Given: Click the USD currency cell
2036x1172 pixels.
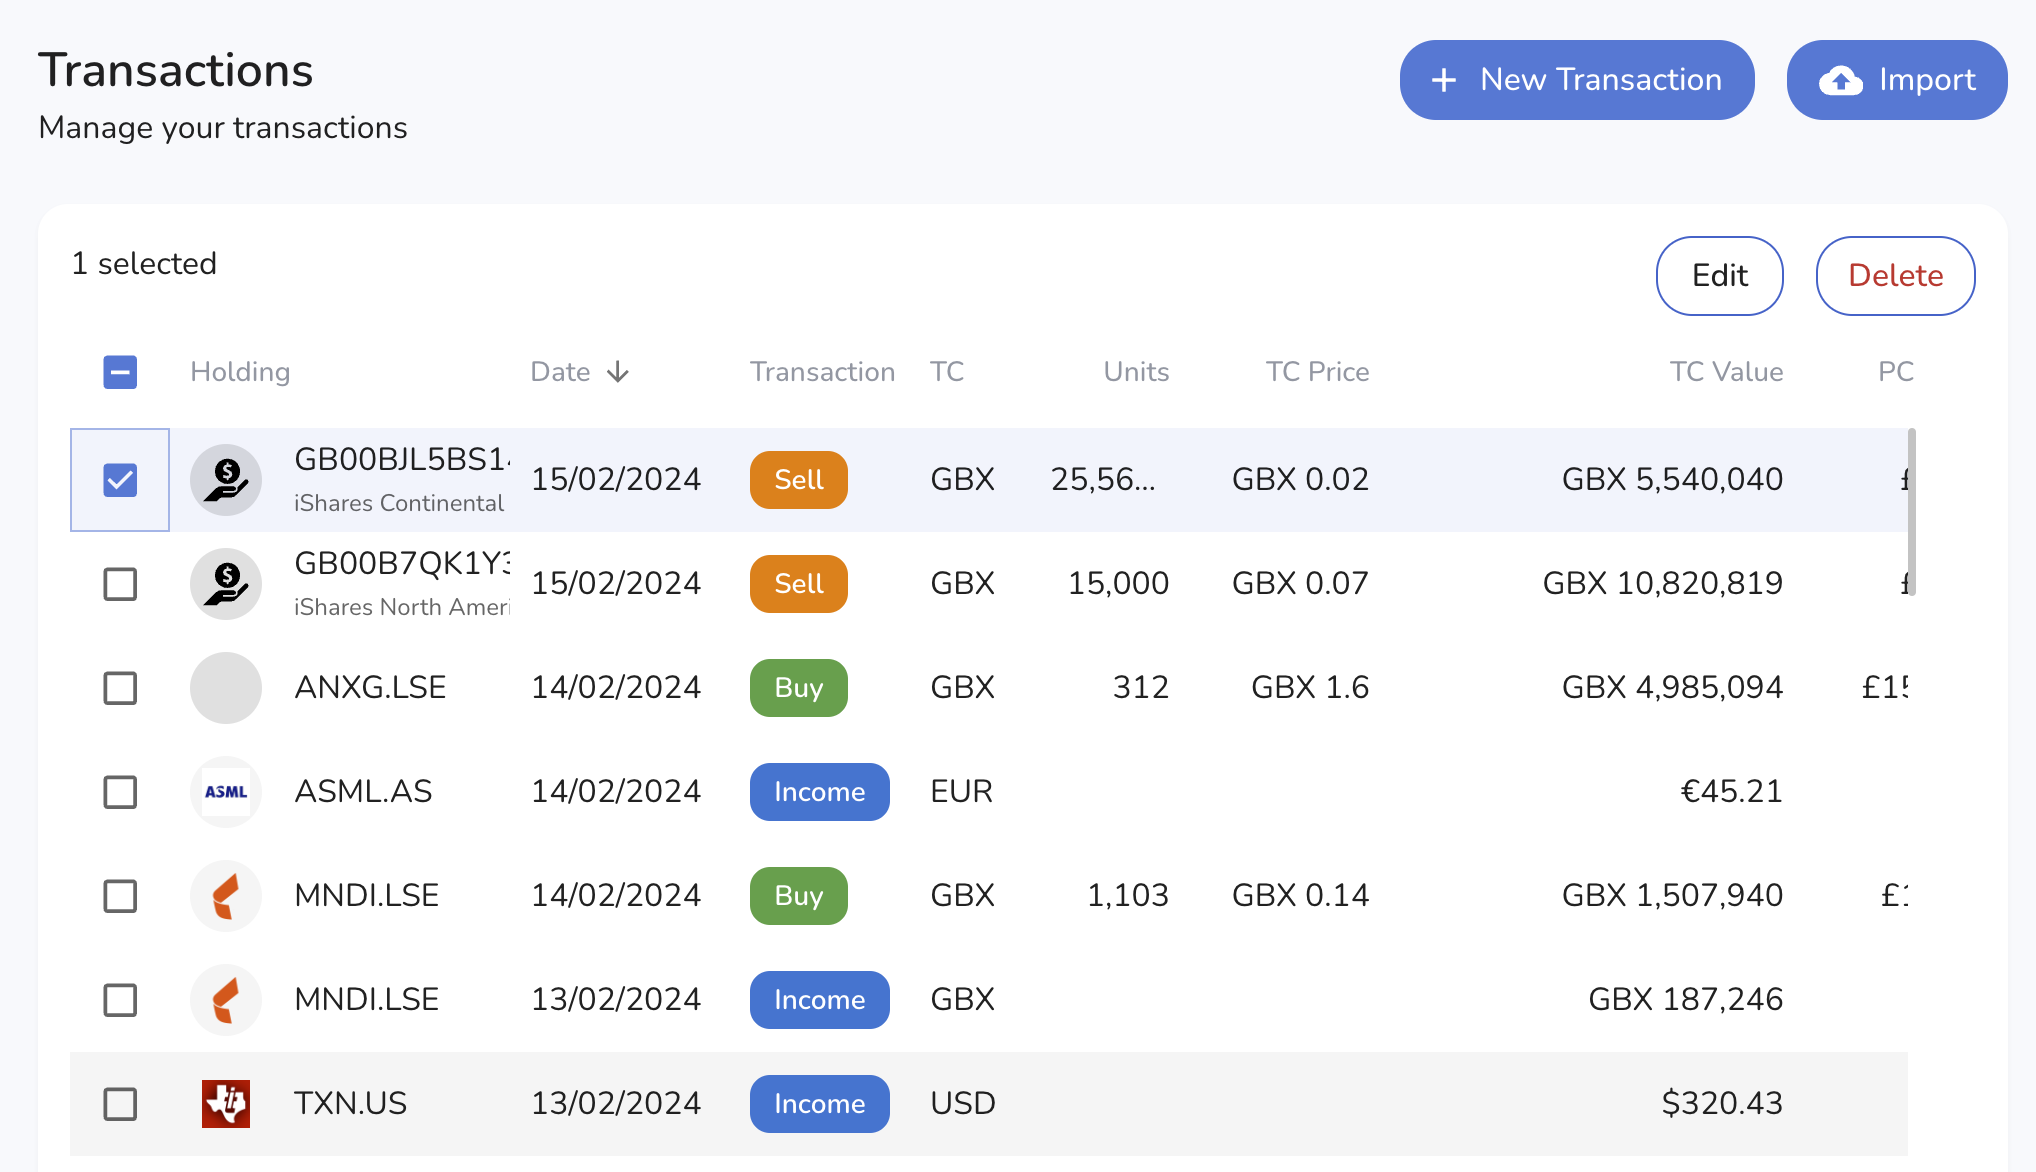Looking at the screenshot, I should click(962, 1104).
